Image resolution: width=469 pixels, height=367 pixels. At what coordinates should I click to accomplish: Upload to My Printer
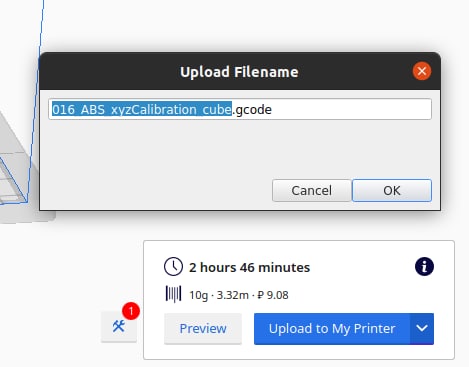coord(332,329)
